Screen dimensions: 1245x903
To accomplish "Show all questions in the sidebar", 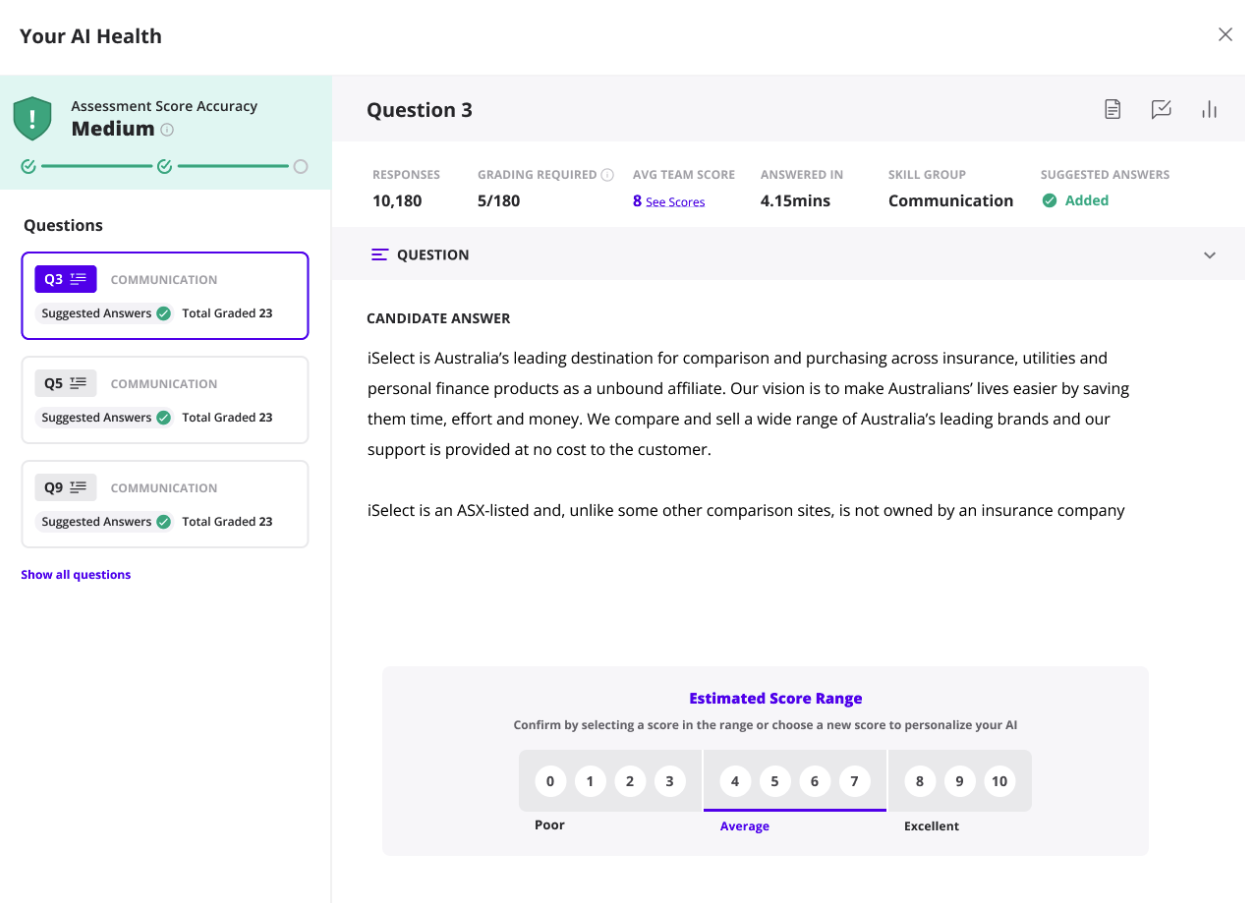I will pos(76,575).
